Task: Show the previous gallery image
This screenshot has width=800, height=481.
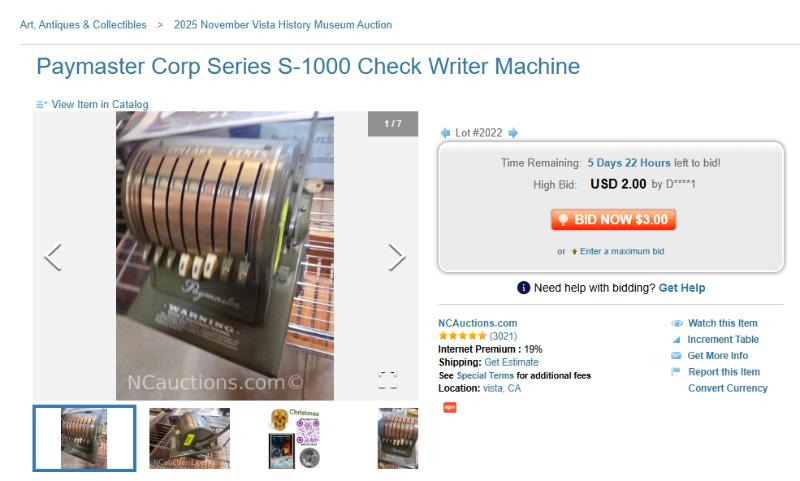Action: [x=53, y=257]
